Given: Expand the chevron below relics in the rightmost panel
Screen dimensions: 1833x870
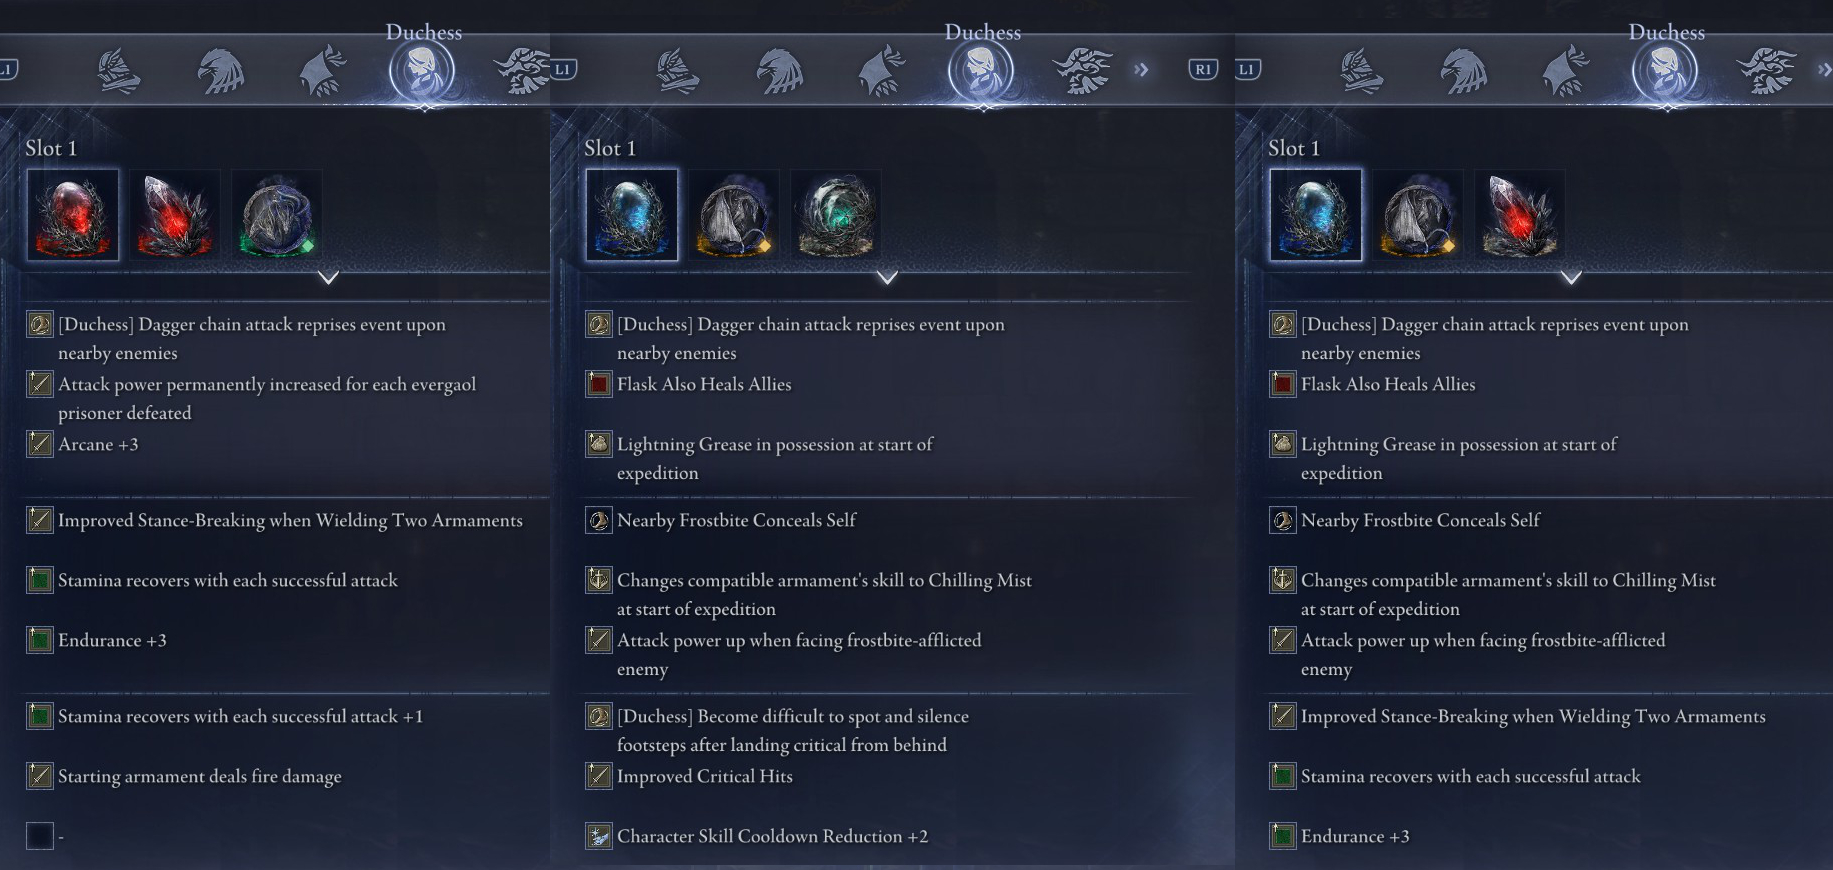Looking at the screenshot, I should coord(1571,277).
